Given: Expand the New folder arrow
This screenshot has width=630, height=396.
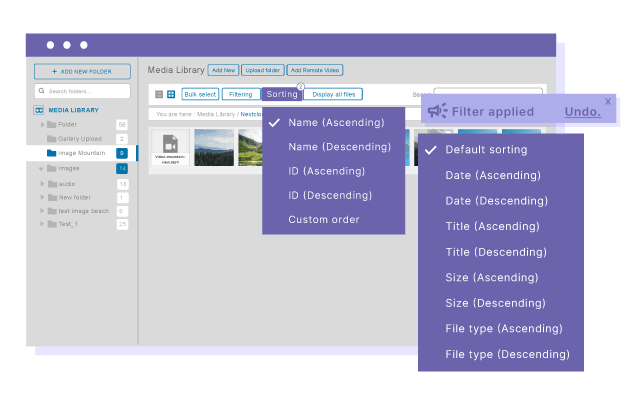Looking at the screenshot, I should pyautogui.click(x=42, y=197).
